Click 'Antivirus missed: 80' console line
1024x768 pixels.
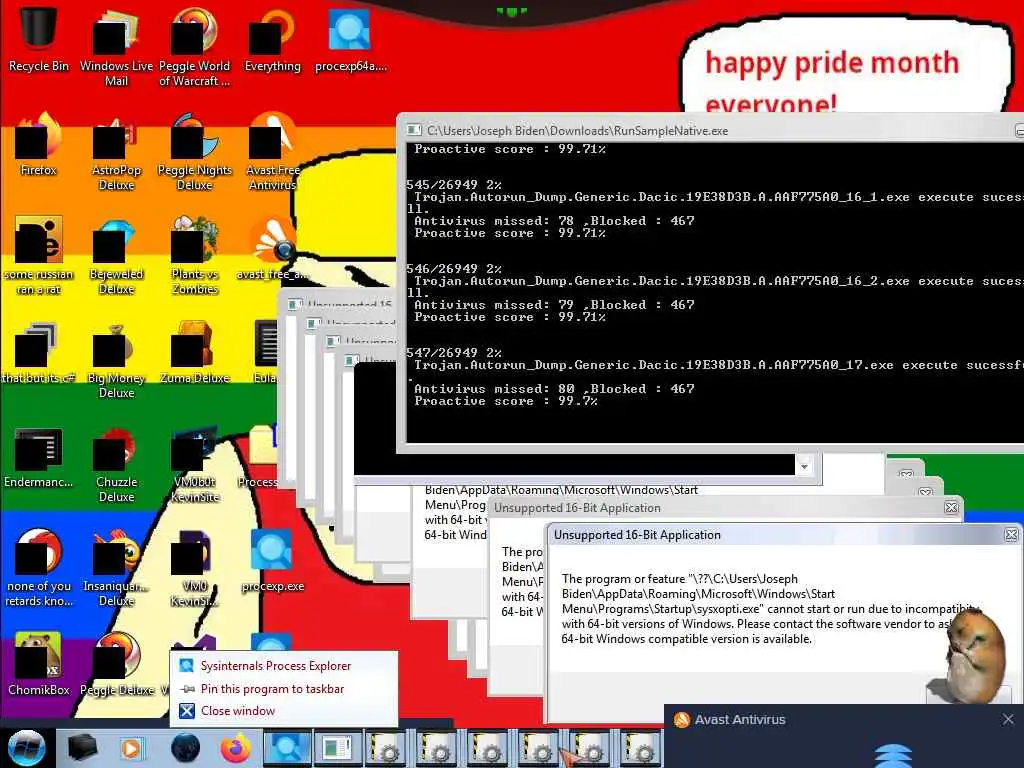554,389
